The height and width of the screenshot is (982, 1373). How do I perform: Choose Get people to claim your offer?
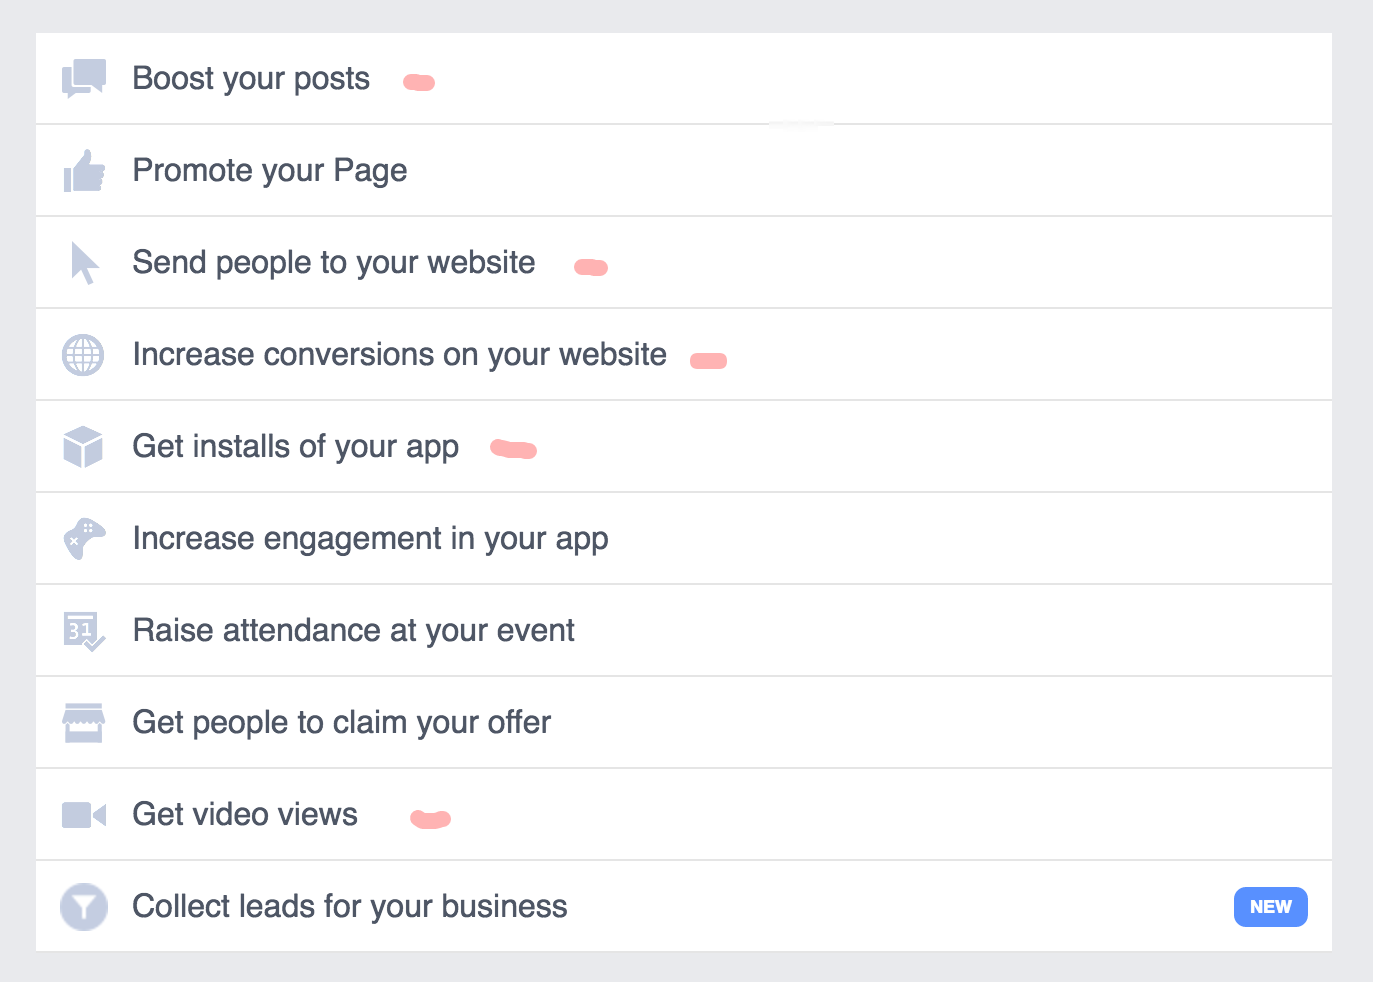coord(684,723)
